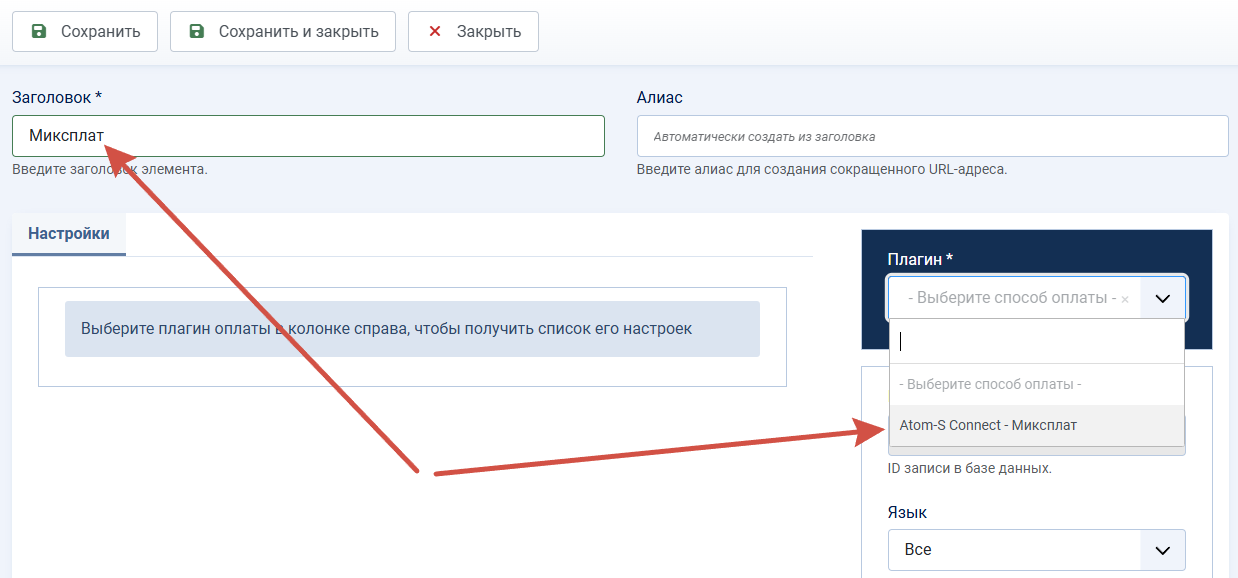Click the Сохранить и закрыть button label
1238x578 pixels.
[x=299, y=31]
